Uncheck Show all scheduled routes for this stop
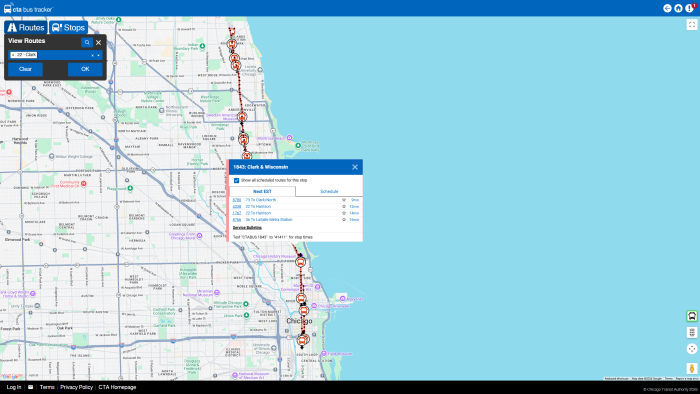The height and width of the screenshot is (394, 700). (x=237, y=180)
